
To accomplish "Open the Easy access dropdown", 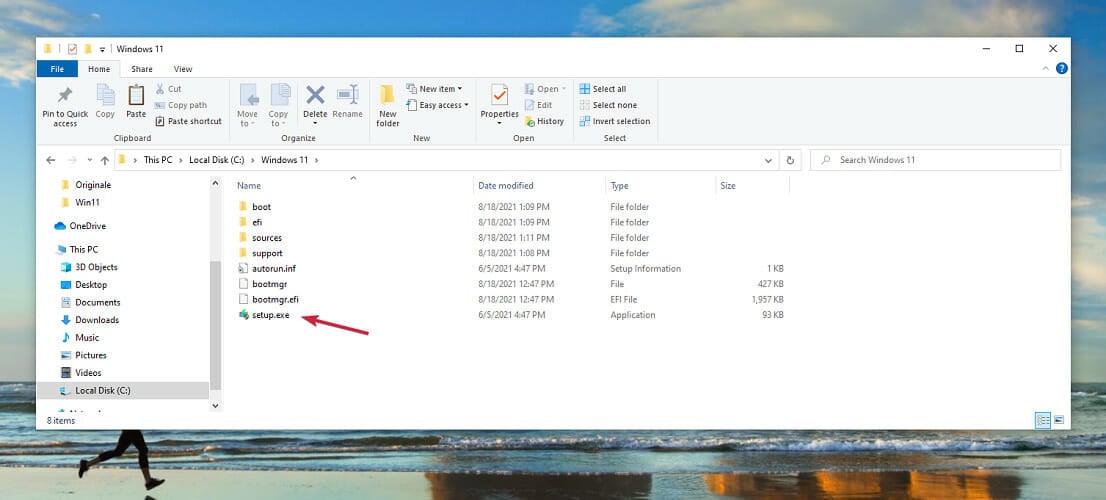I will point(437,105).
